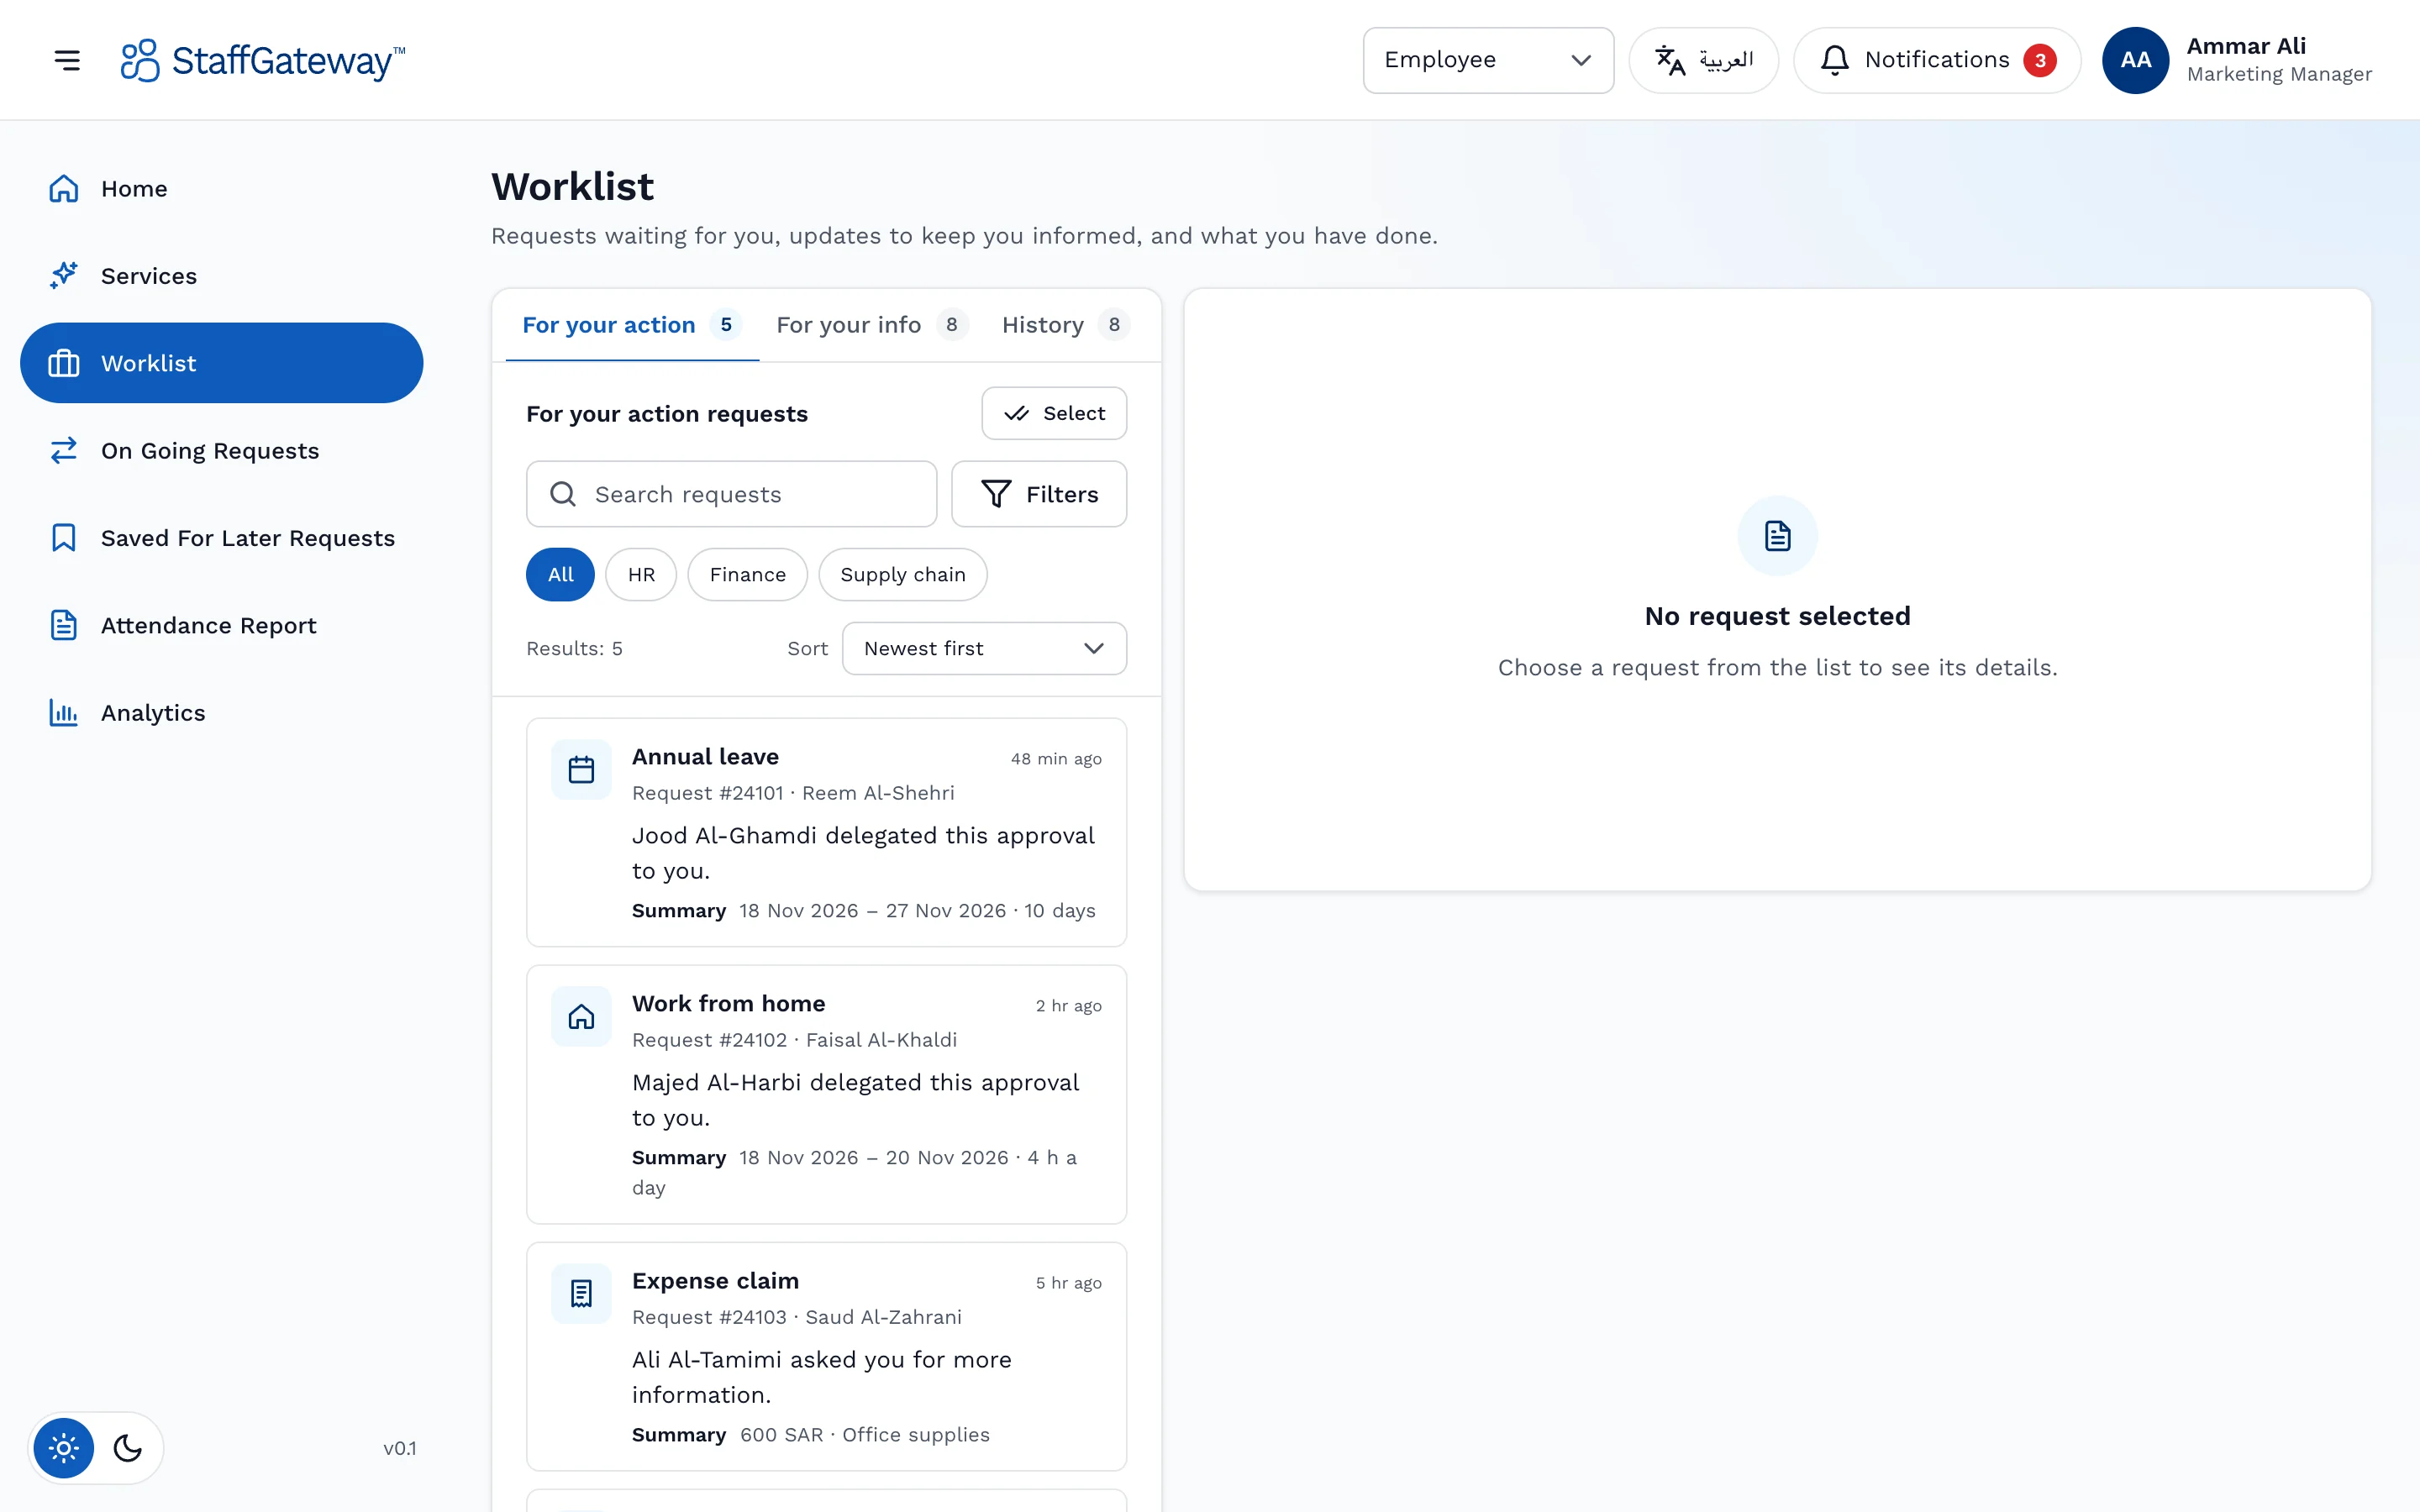
Task: Click the Expense claim receipt icon
Action: 581,1293
